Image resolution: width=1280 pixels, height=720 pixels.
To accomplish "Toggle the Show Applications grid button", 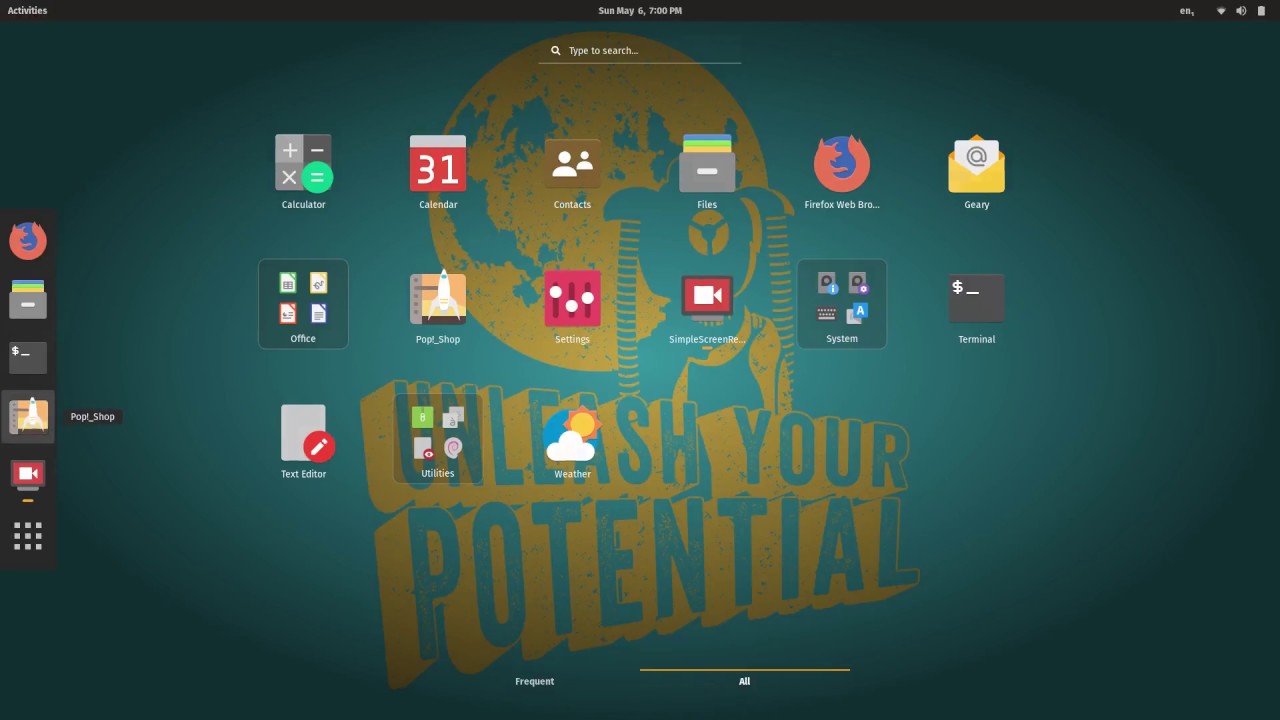I will click(28, 536).
